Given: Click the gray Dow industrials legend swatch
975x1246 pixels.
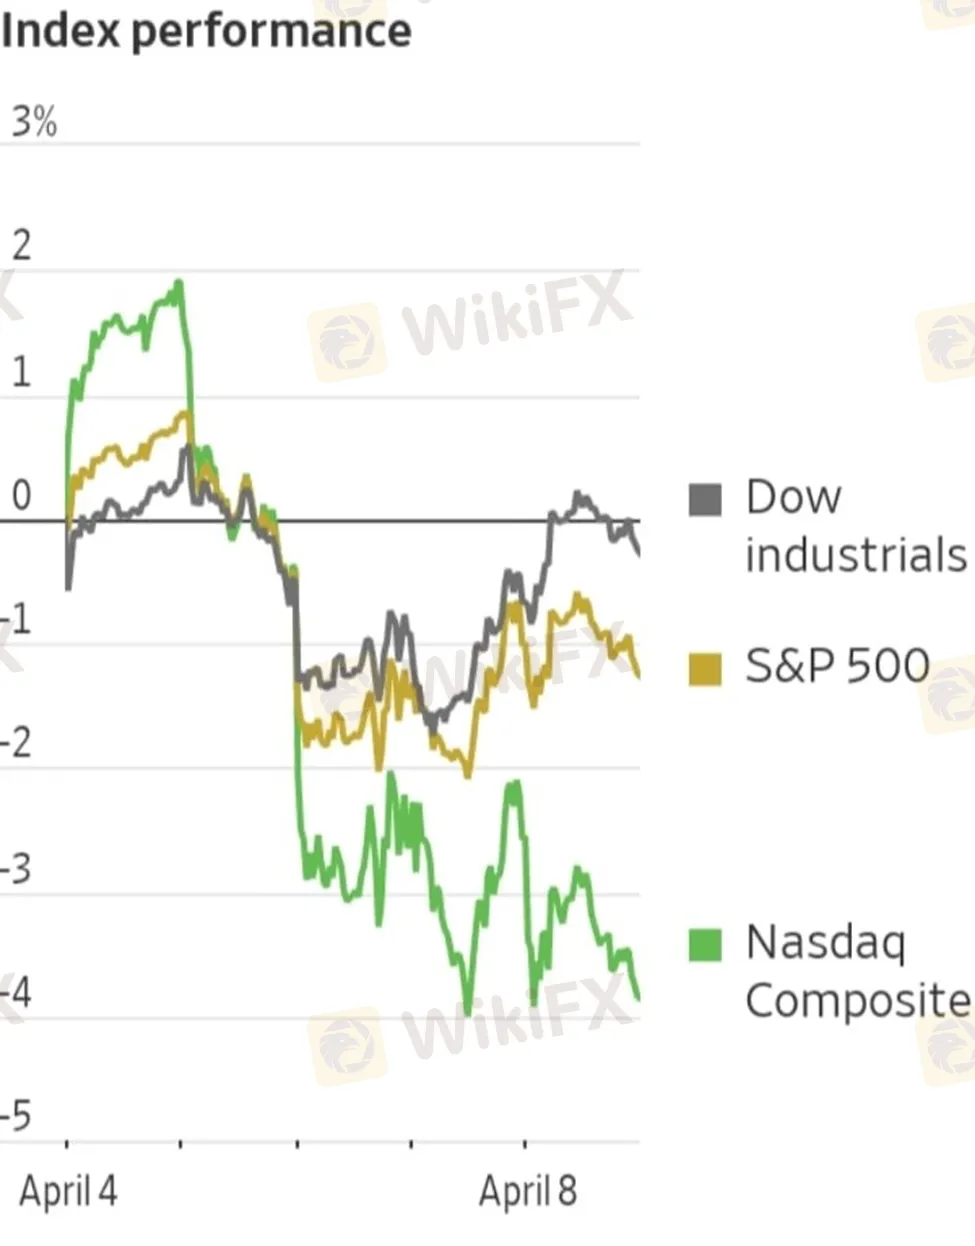Looking at the screenshot, I should (x=705, y=498).
